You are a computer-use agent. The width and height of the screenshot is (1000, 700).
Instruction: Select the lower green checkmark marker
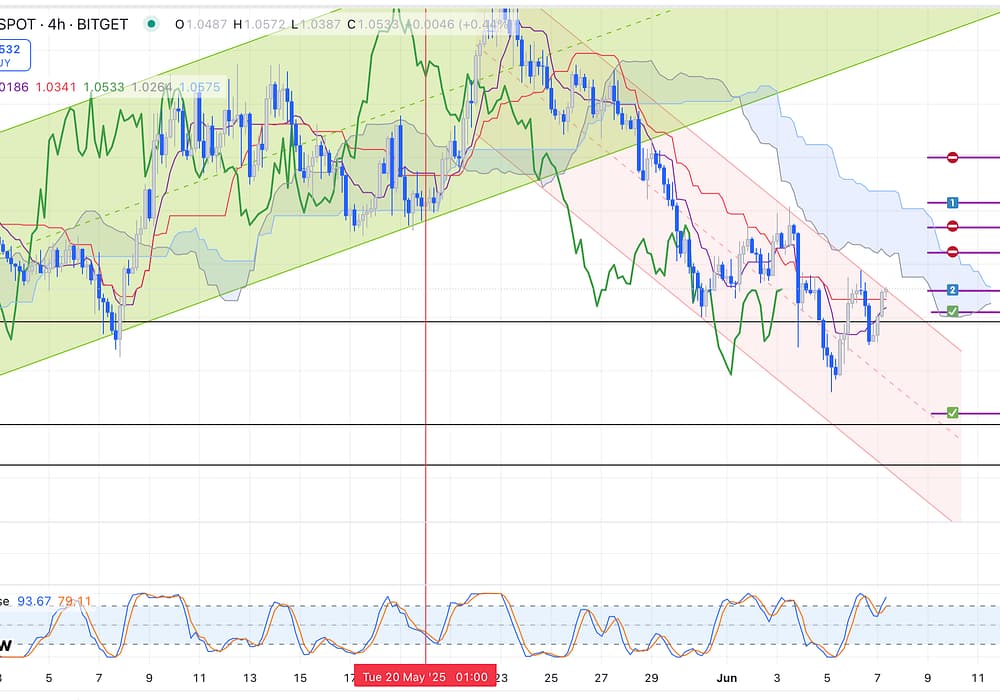[953, 412]
